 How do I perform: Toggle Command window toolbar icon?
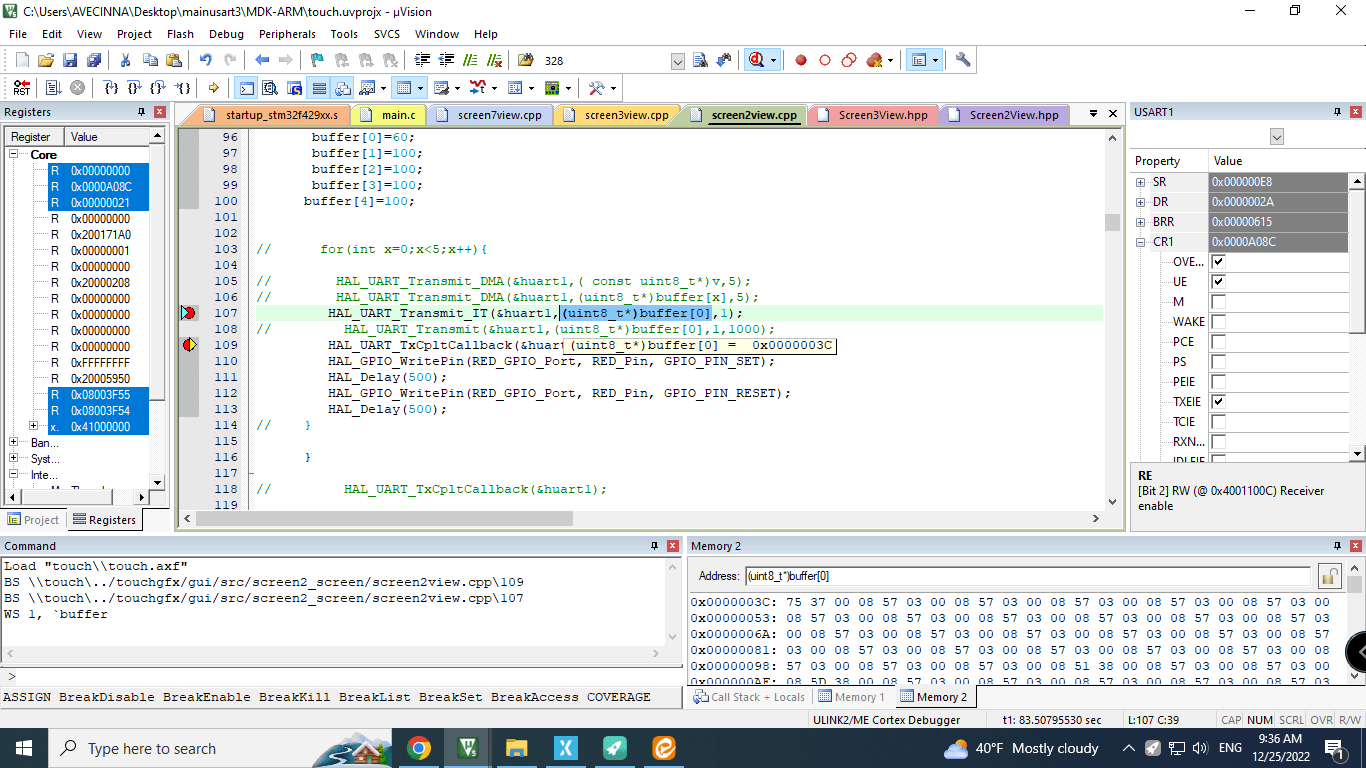click(x=245, y=87)
